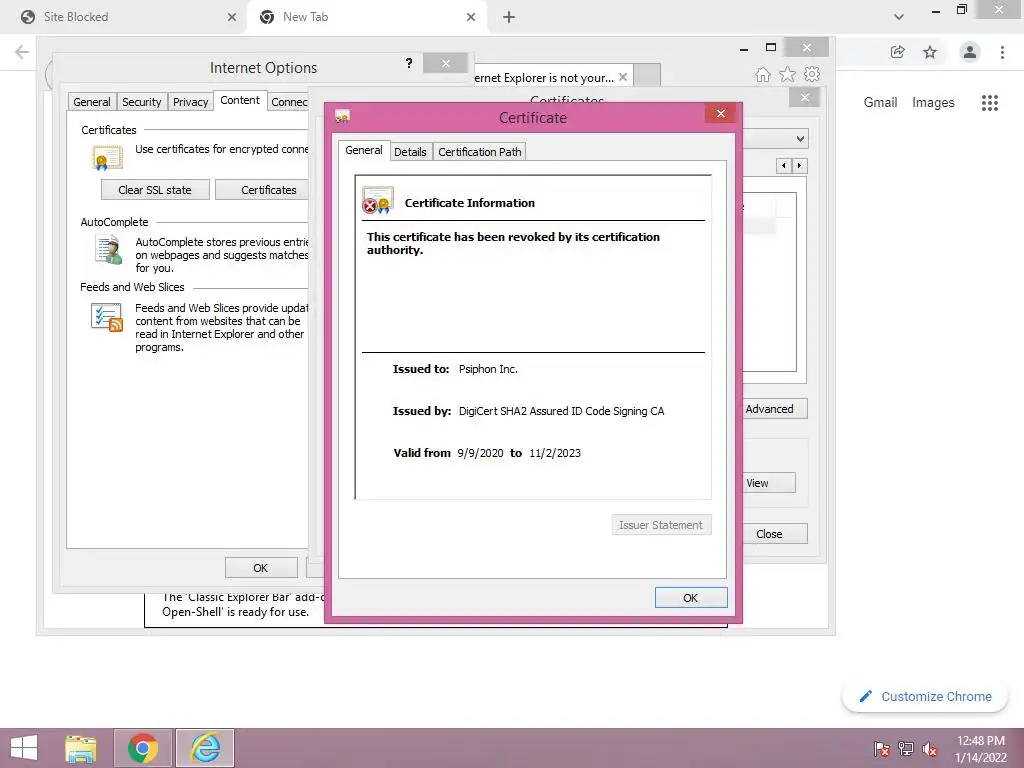The width and height of the screenshot is (1024, 768).
Task: Select the Content tab in Internet Options
Action: point(240,100)
